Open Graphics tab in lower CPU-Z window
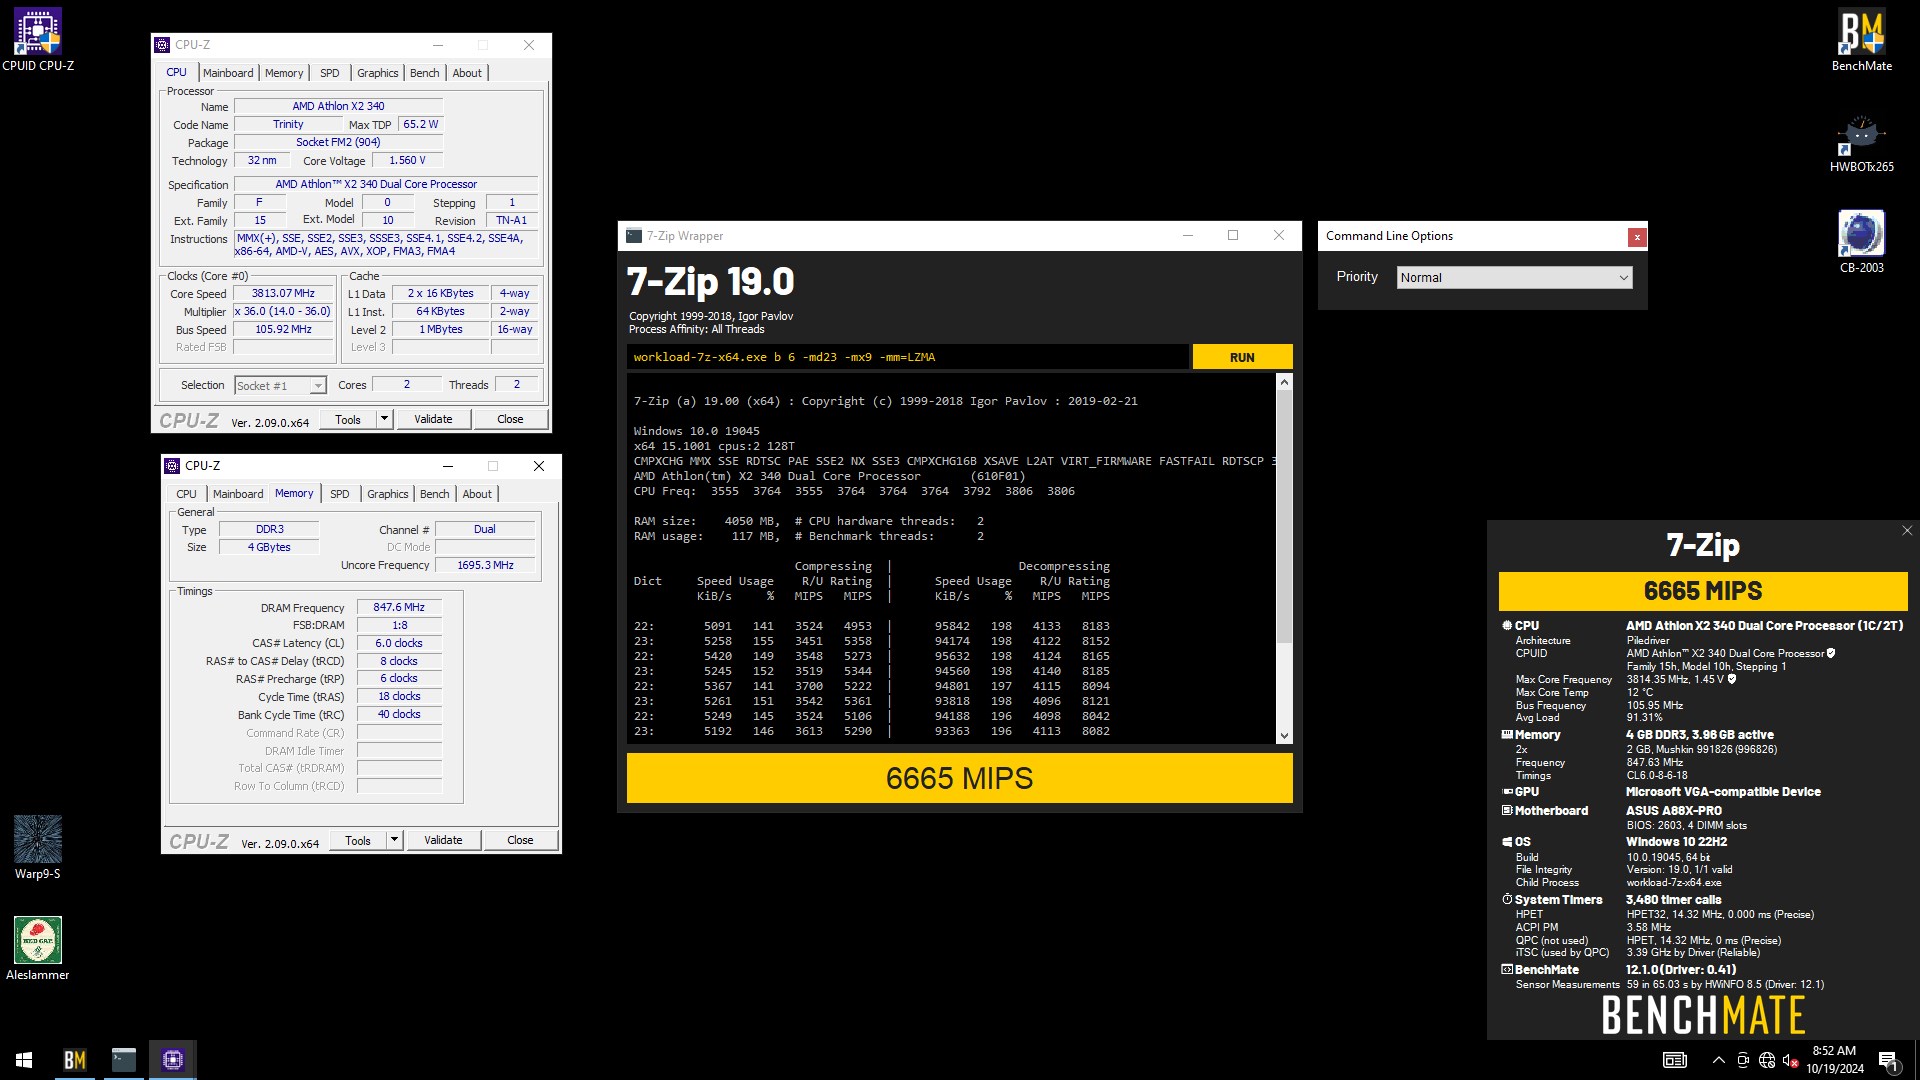1920x1080 pixels. pyautogui.click(x=388, y=494)
